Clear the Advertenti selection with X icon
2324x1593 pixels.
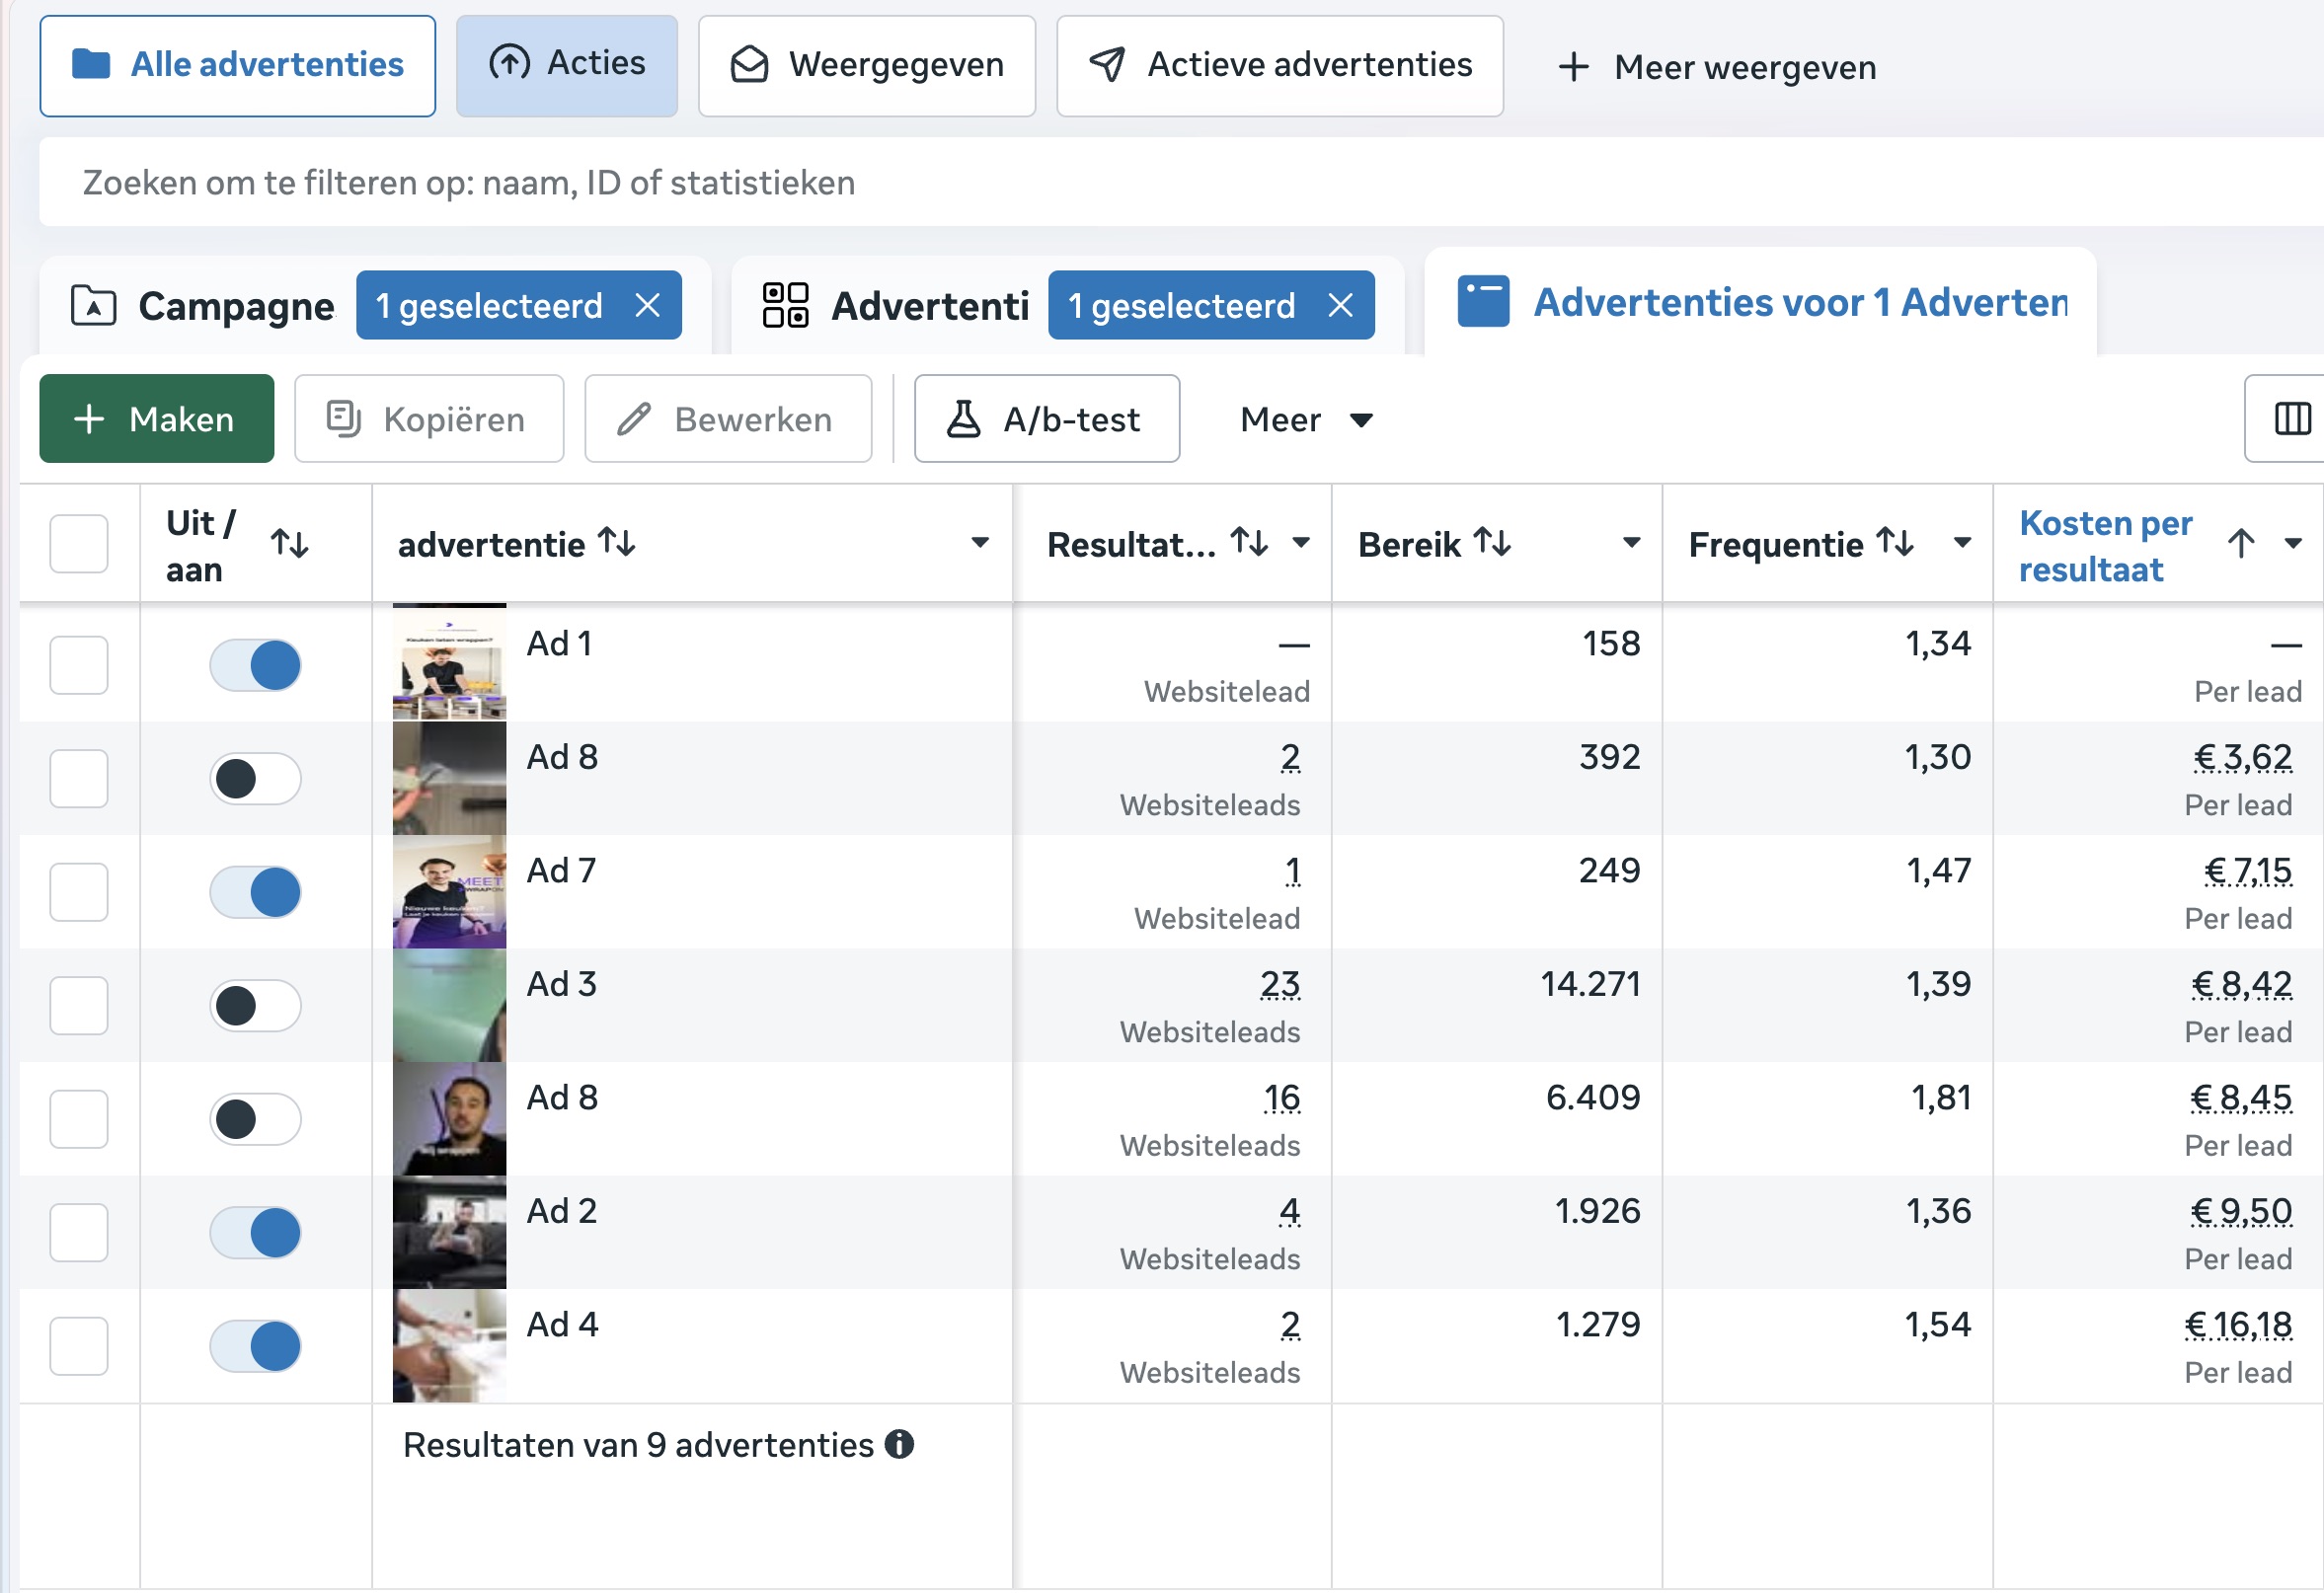[1340, 306]
